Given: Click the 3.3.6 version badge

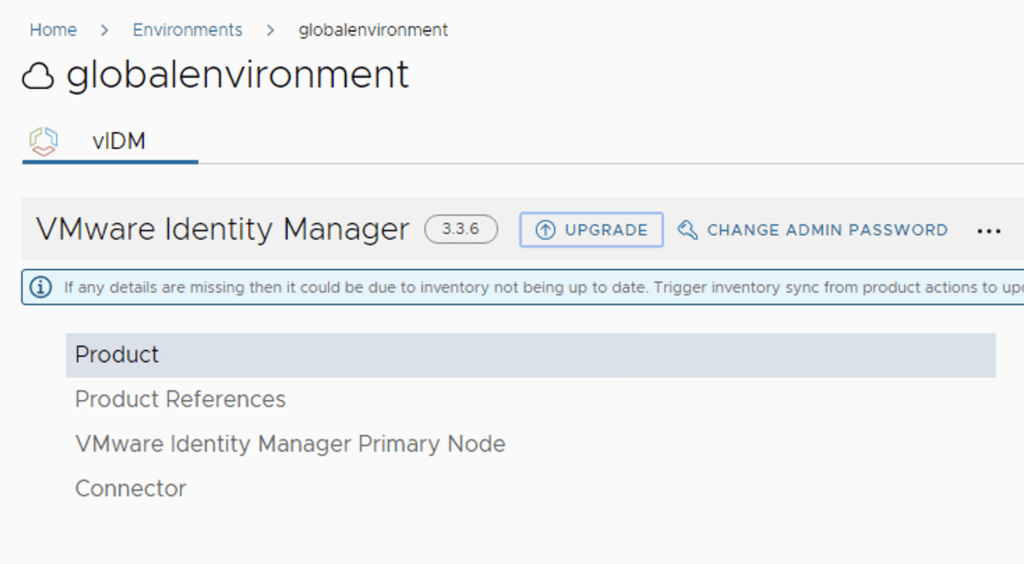Looking at the screenshot, I should pos(461,229).
